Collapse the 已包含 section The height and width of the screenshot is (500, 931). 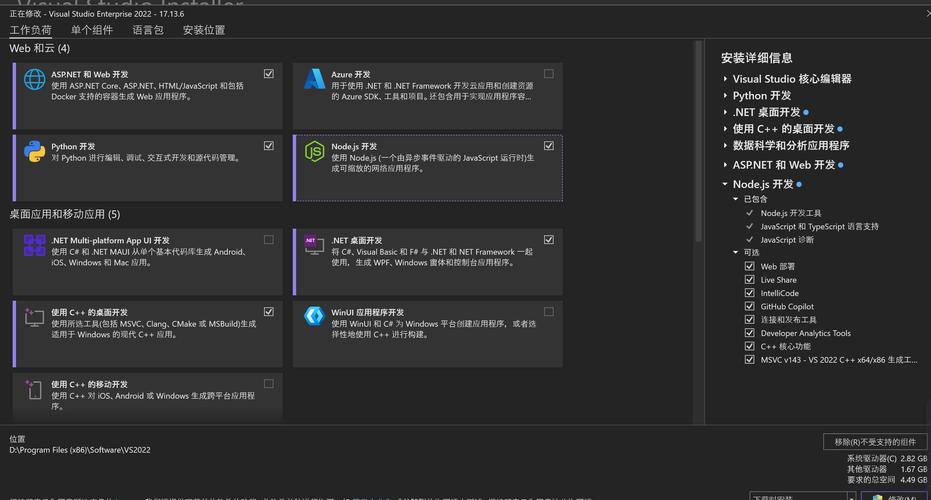(736, 199)
